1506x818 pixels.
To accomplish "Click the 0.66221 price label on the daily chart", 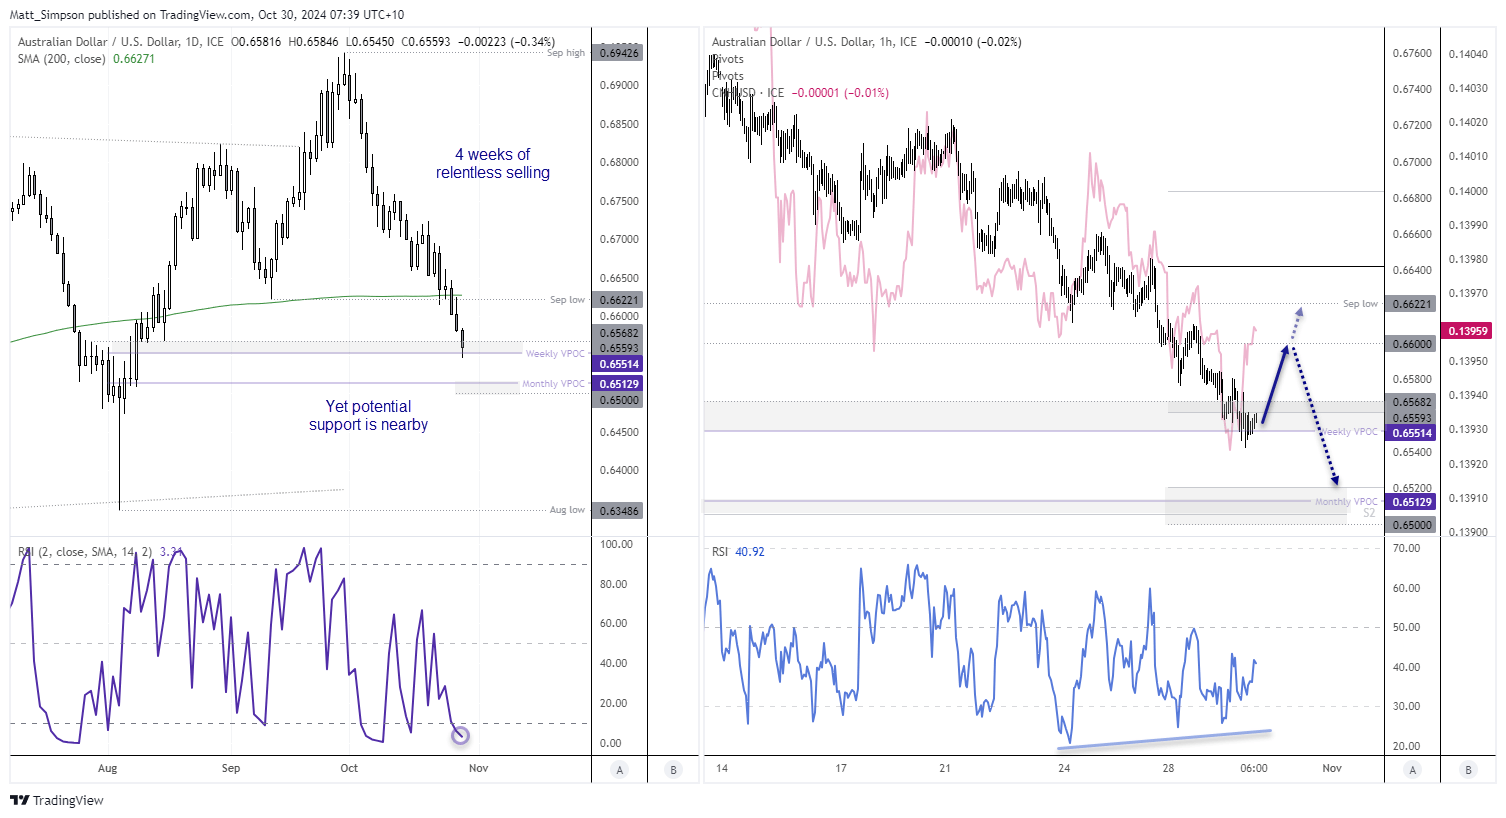I will click(619, 300).
